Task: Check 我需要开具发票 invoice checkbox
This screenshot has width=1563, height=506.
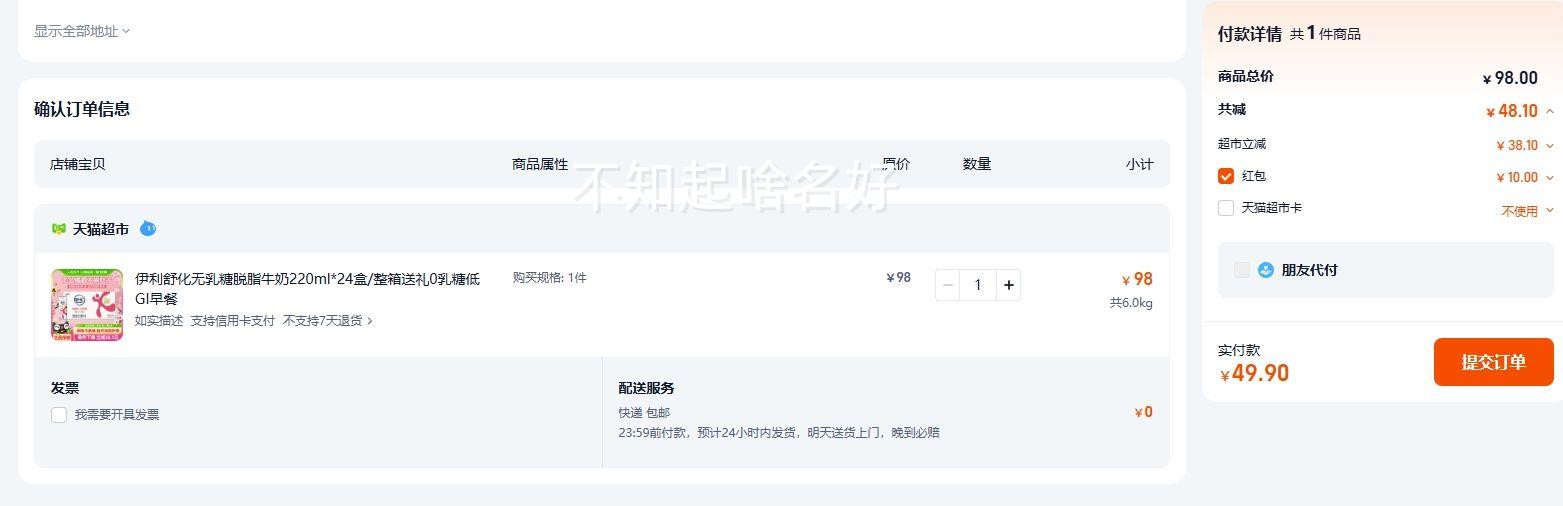Action: coord(59,415)
